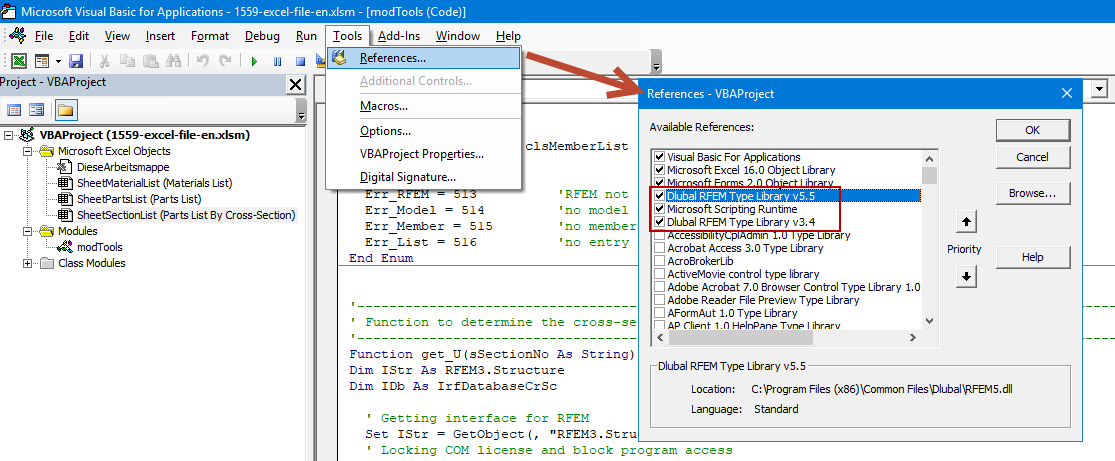The image size is (1115, 461).
Task: Click references list horizontal scrollbar right arrow
Action: tap(914, 339)
